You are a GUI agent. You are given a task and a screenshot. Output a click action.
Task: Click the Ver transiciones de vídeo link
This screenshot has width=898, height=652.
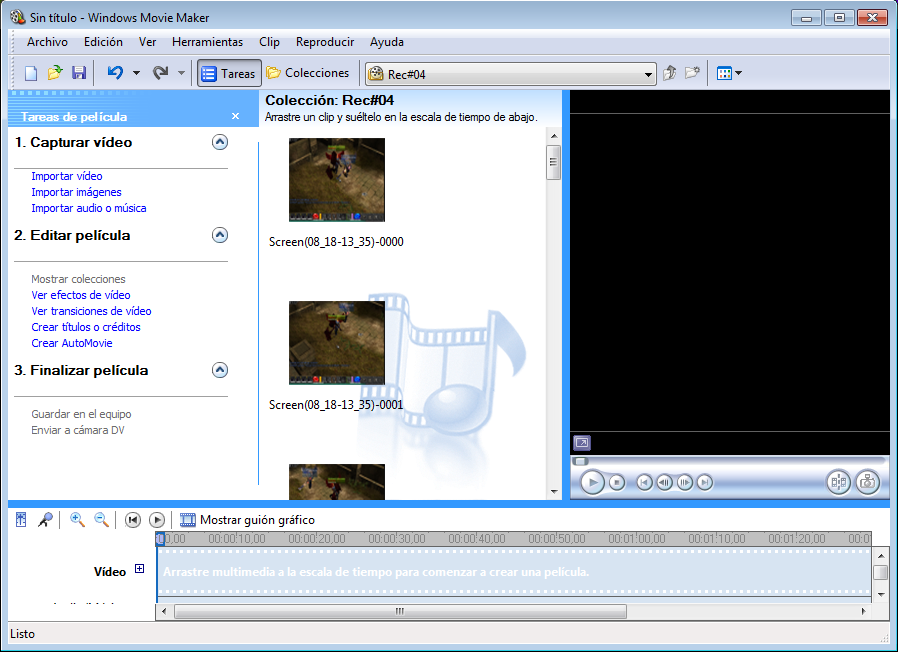91,311
